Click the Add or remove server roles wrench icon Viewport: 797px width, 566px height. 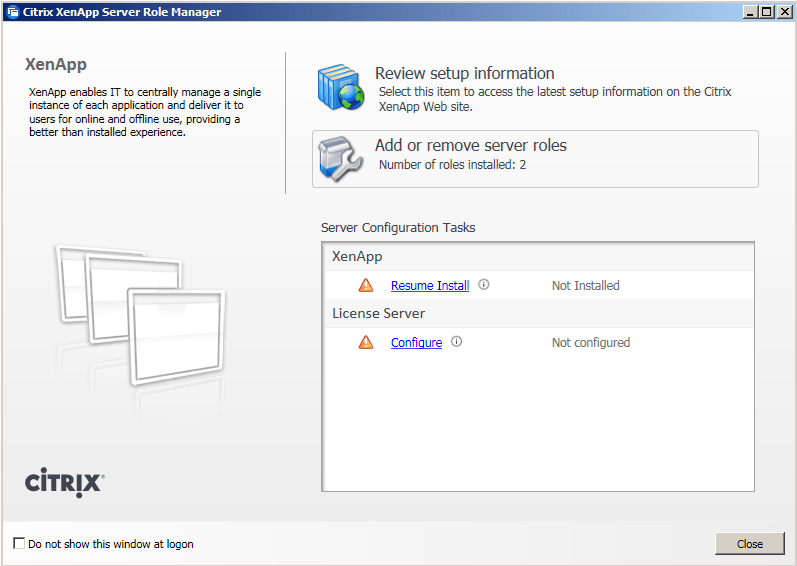[x=340, y=159]
